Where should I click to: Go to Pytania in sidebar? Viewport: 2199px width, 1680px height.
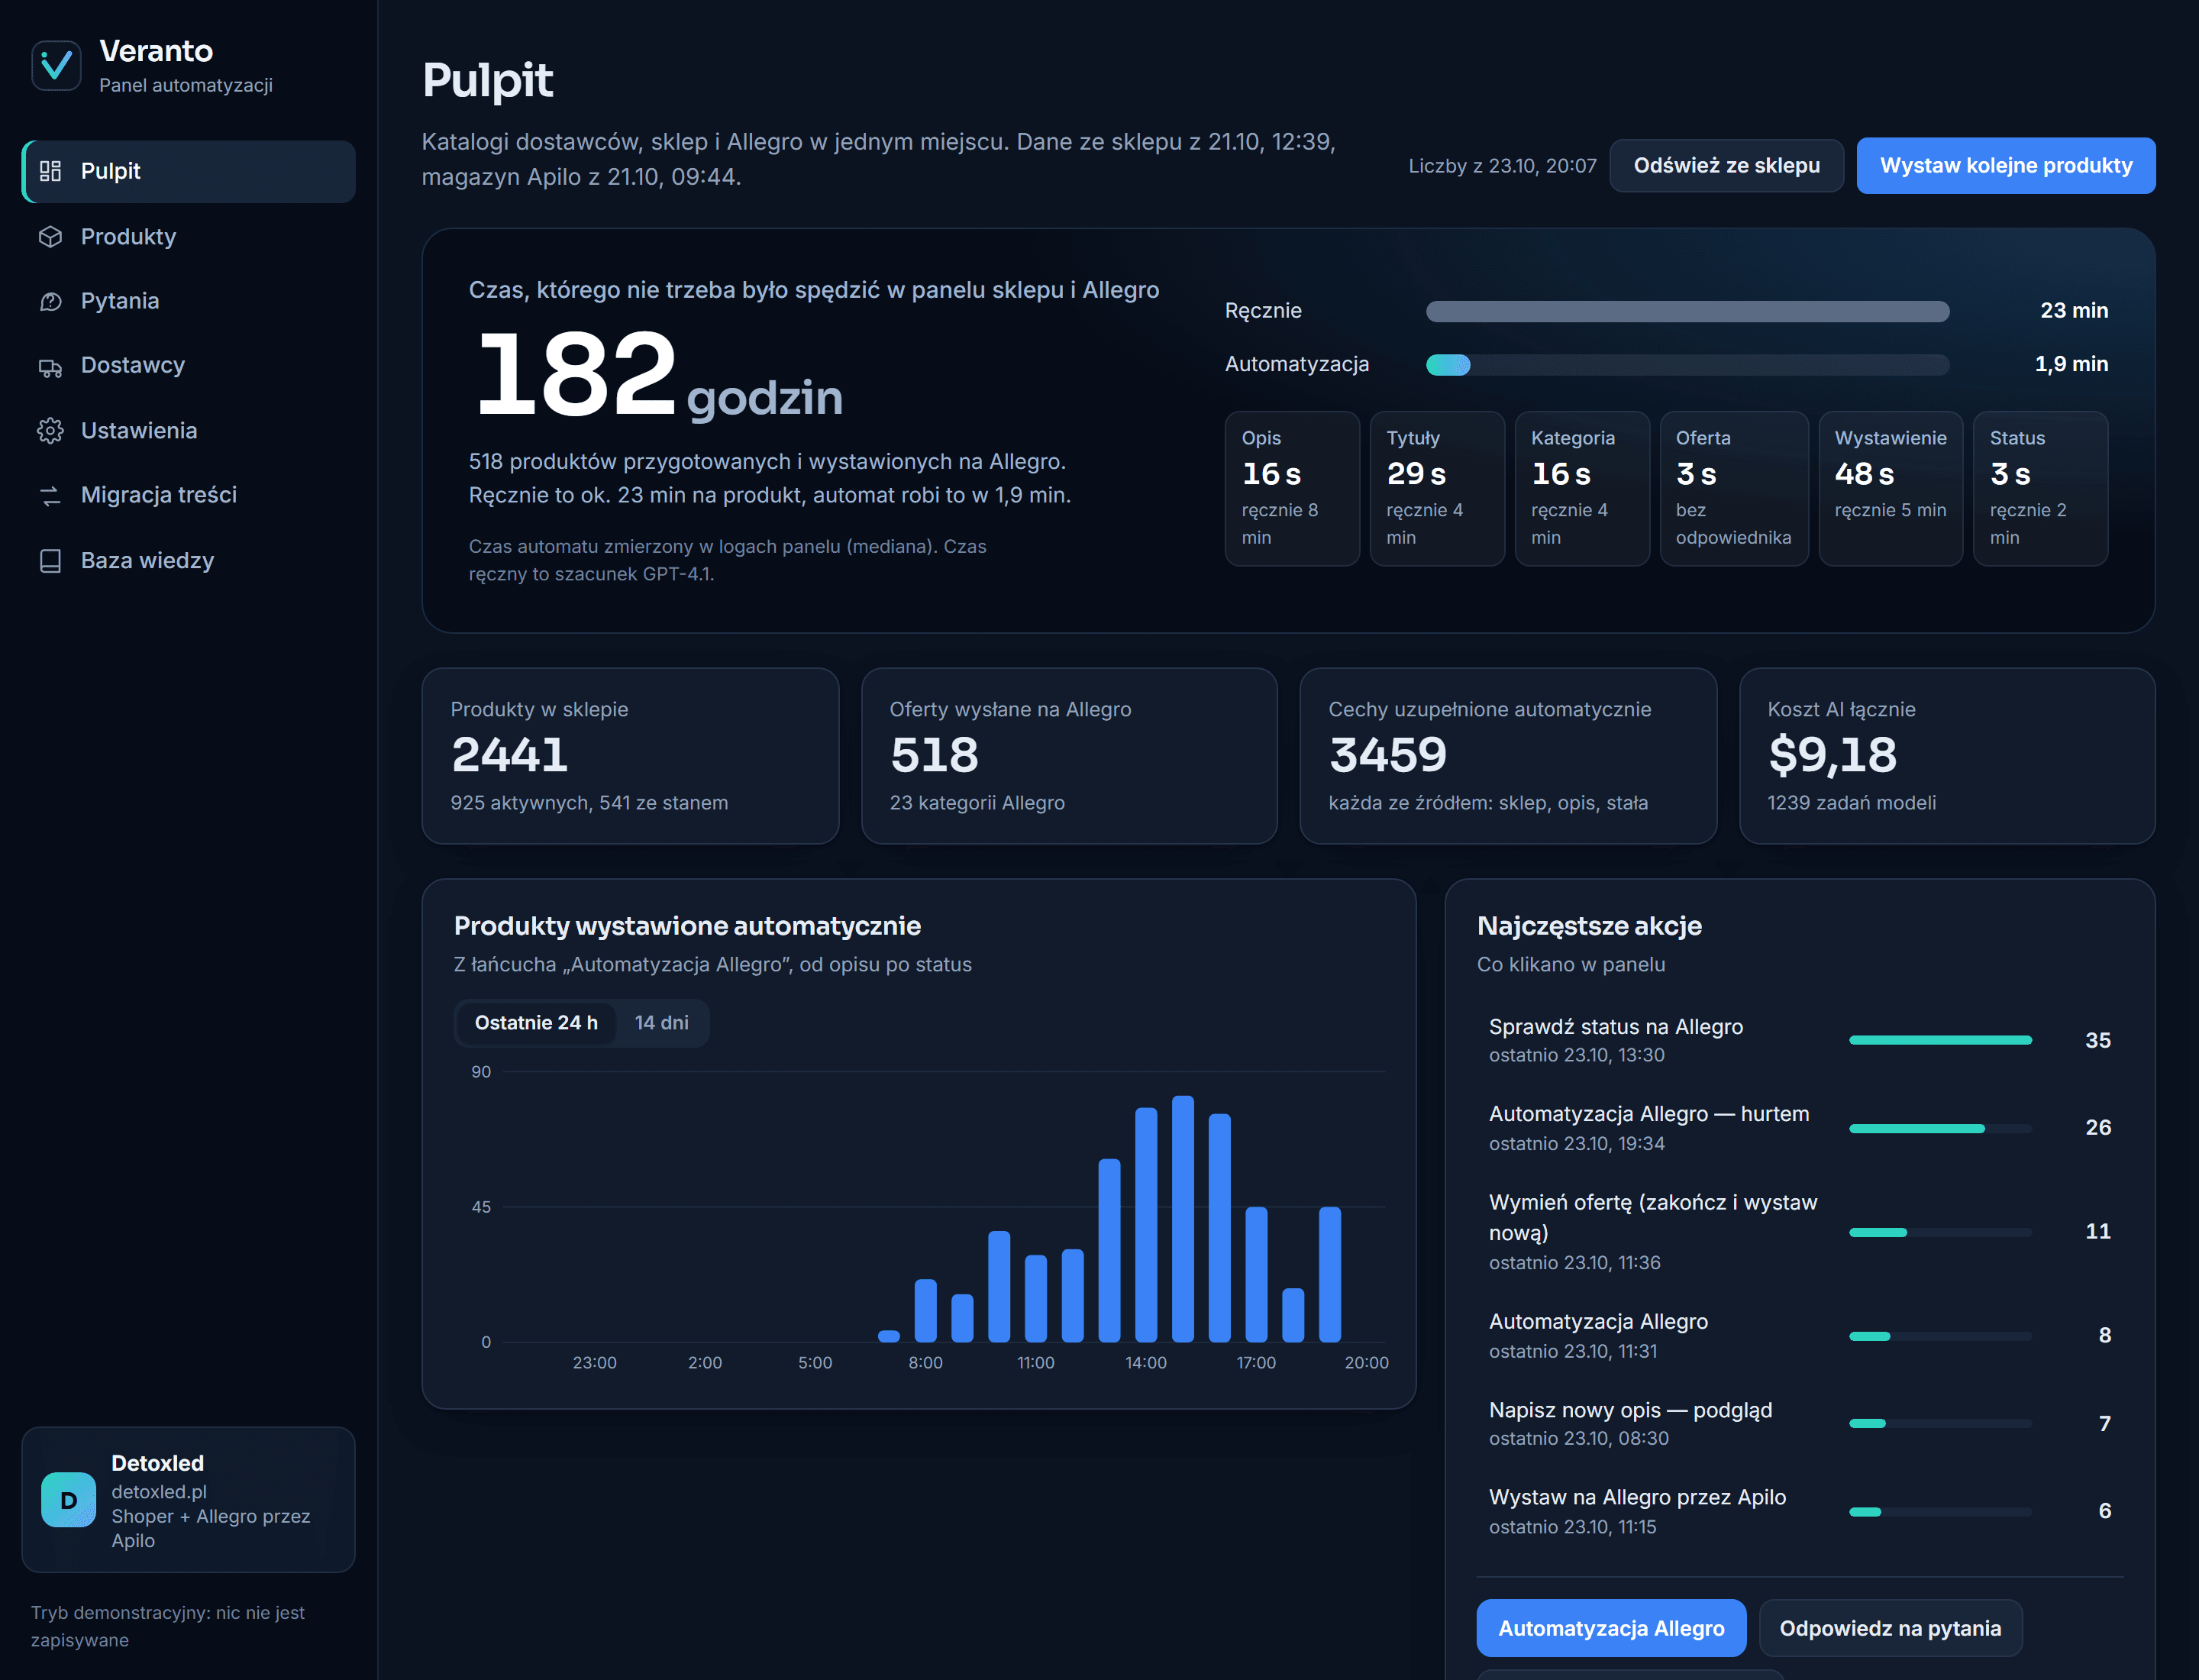[188, 301]
